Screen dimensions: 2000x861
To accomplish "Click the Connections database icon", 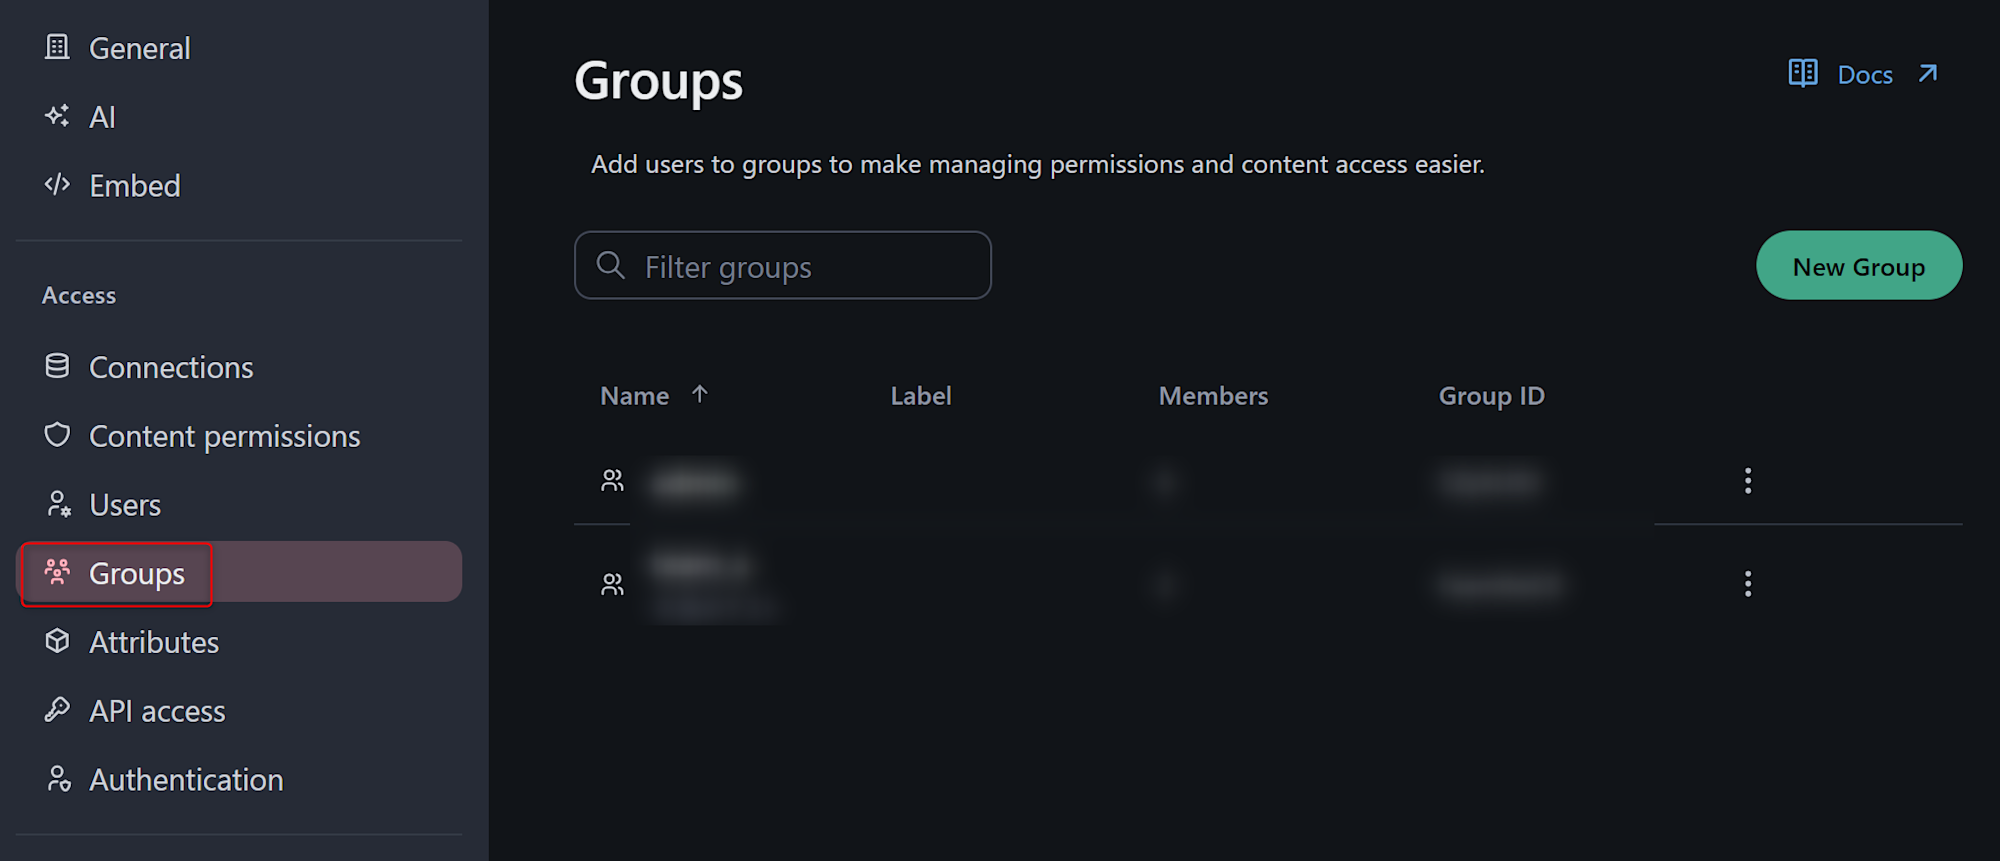I will pyautogui.click(x=57, y=366).
